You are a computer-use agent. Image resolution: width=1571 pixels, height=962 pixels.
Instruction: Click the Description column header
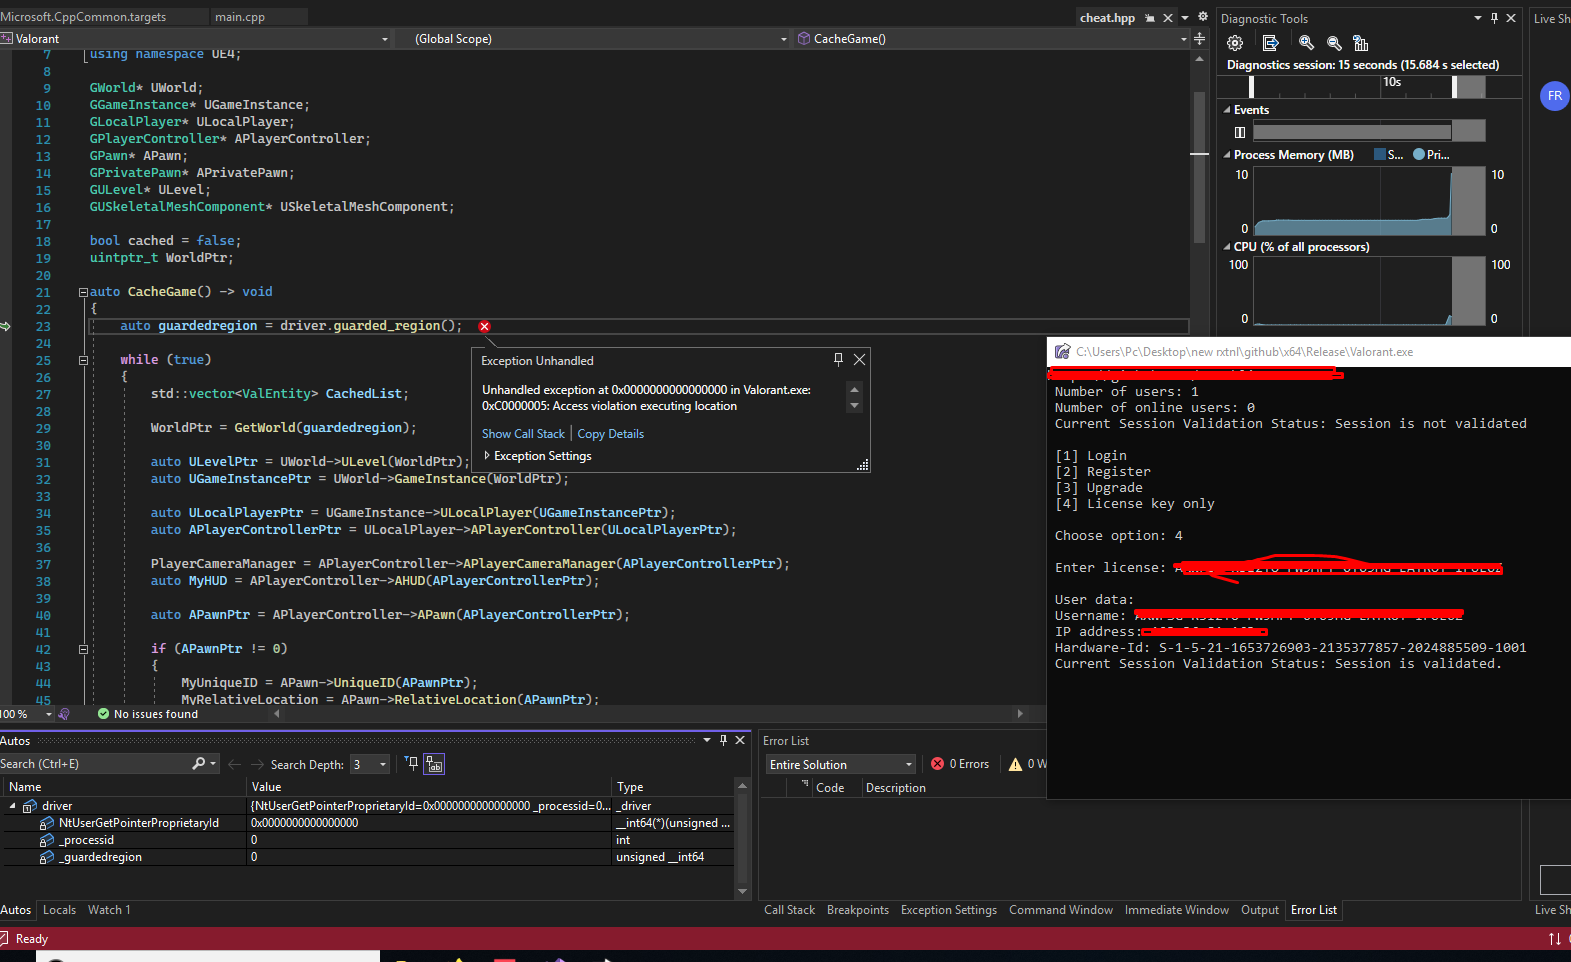896,788
